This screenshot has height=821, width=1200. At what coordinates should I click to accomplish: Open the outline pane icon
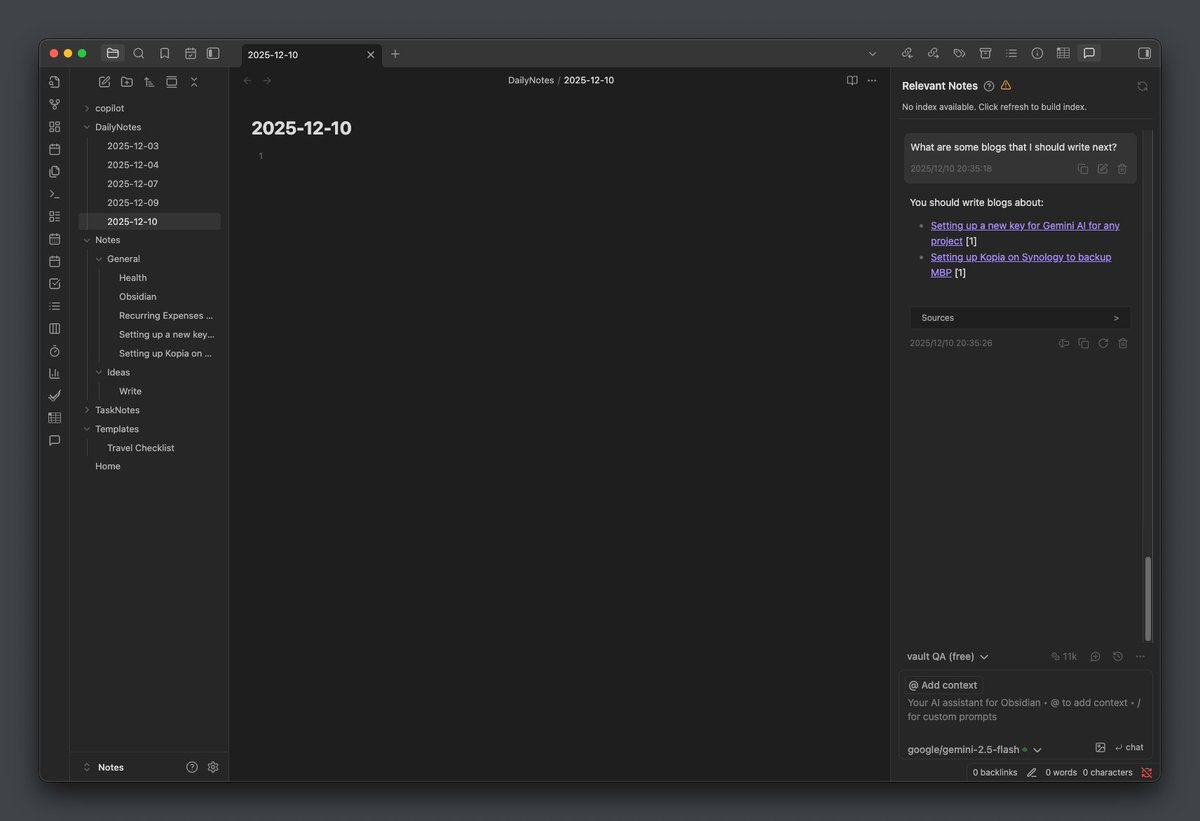coord(1011,53)
